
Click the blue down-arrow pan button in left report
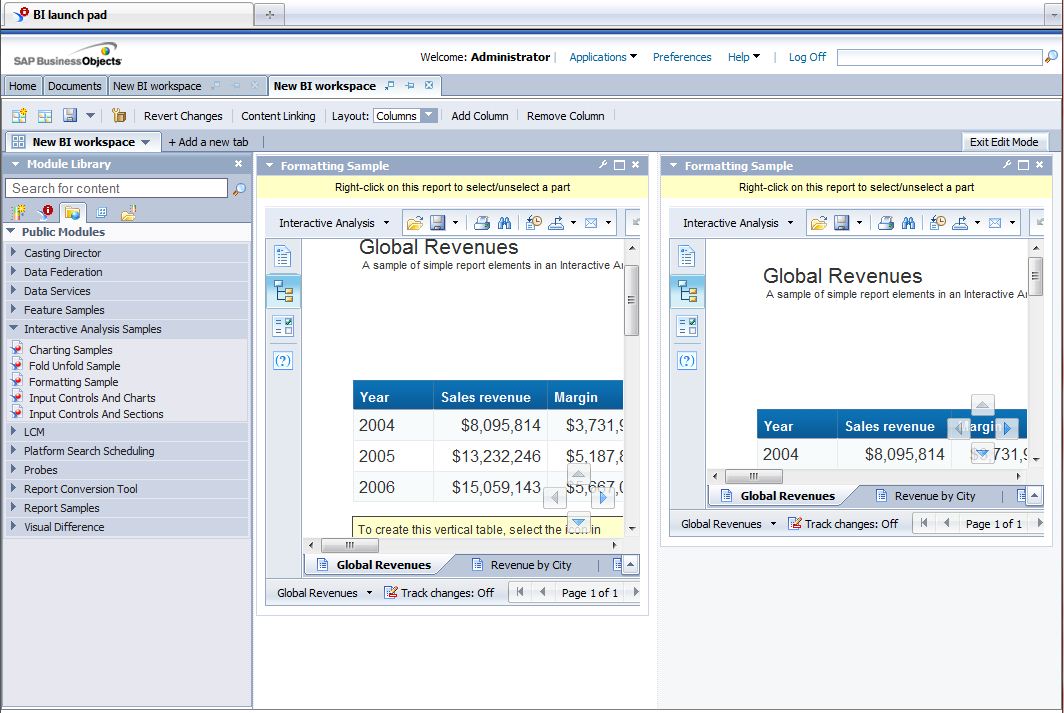[x=578, y=522]
